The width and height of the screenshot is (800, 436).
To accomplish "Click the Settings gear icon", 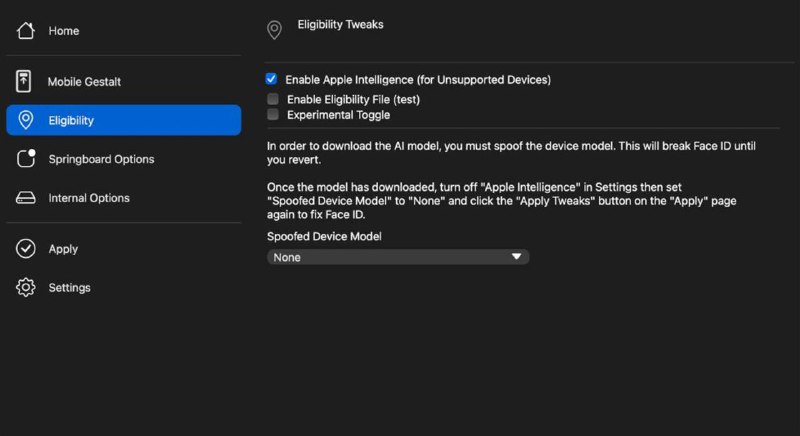I will [x=26, y=288].
